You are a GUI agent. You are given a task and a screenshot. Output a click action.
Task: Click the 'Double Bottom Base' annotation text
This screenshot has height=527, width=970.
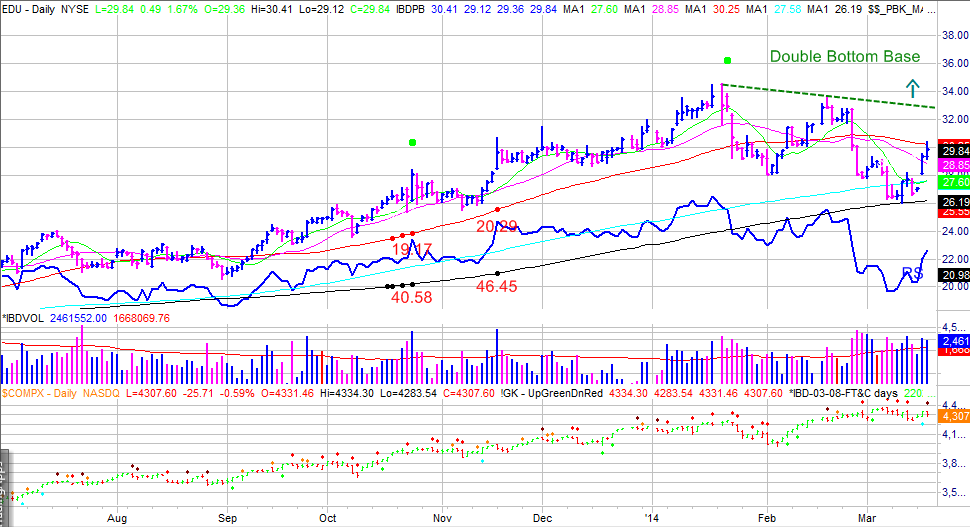coord(844,56)
